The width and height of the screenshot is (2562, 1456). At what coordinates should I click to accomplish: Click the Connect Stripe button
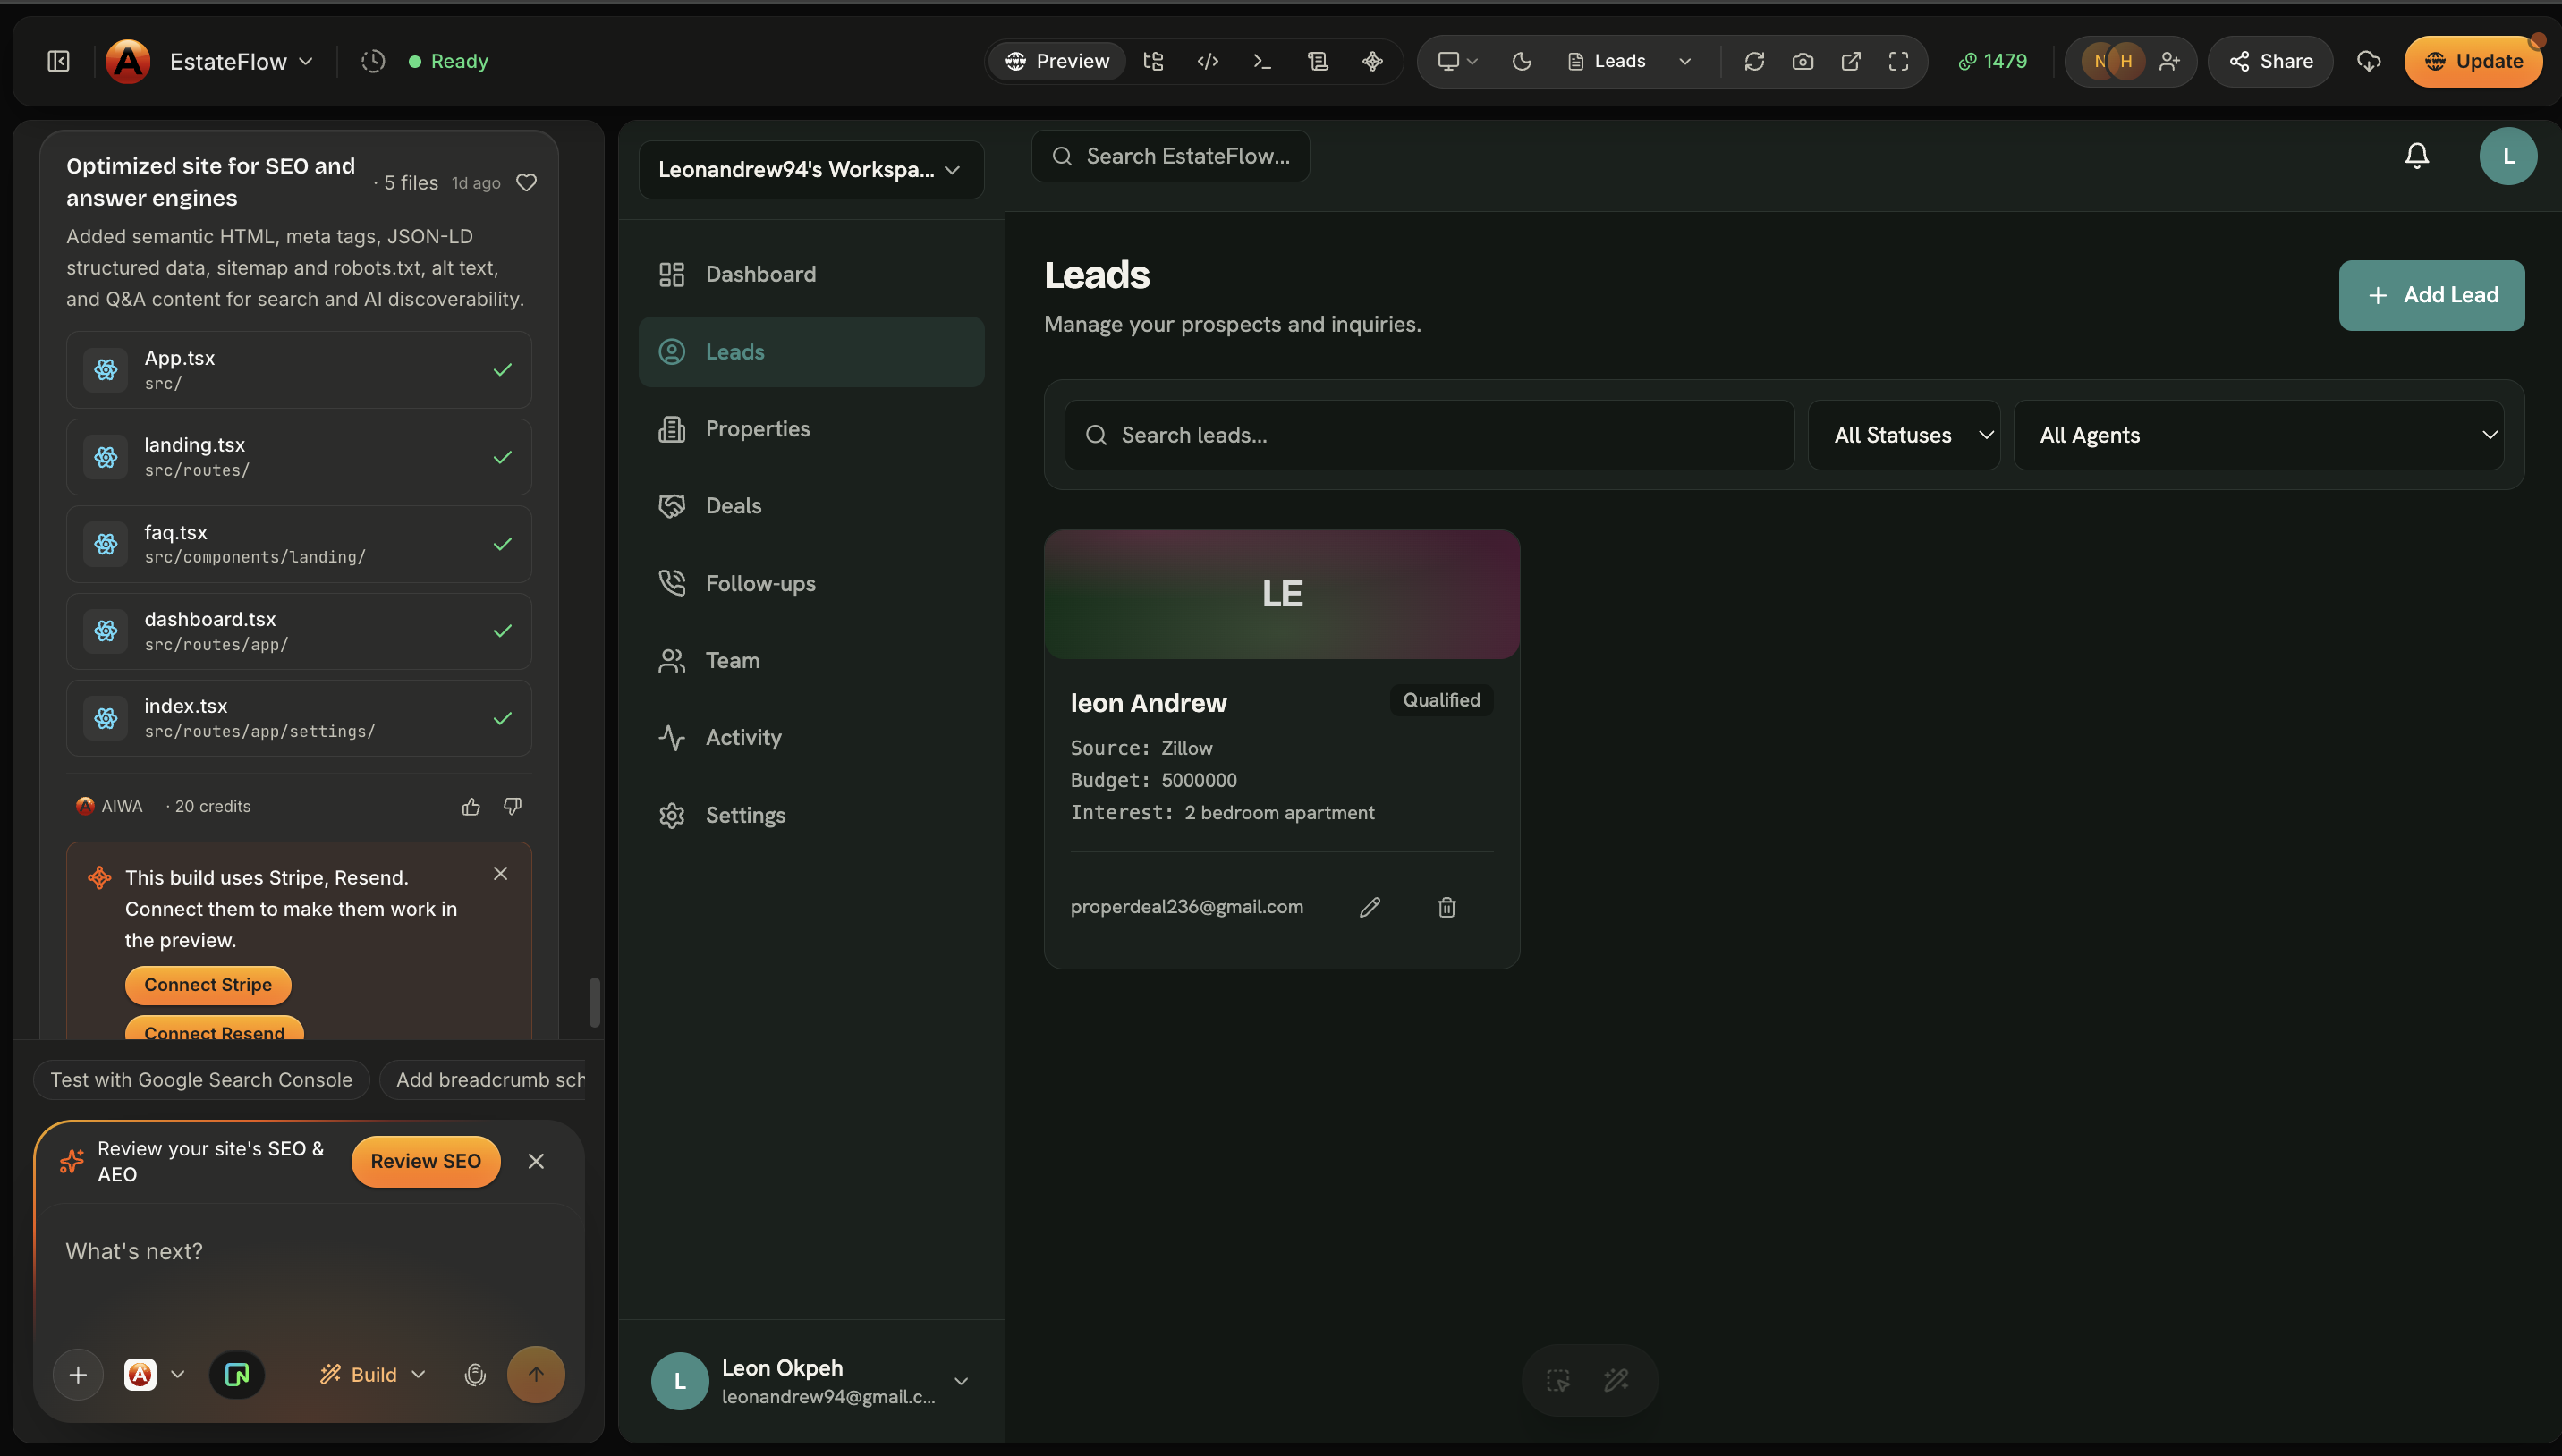pyautogui.click(x=208, y=985)
